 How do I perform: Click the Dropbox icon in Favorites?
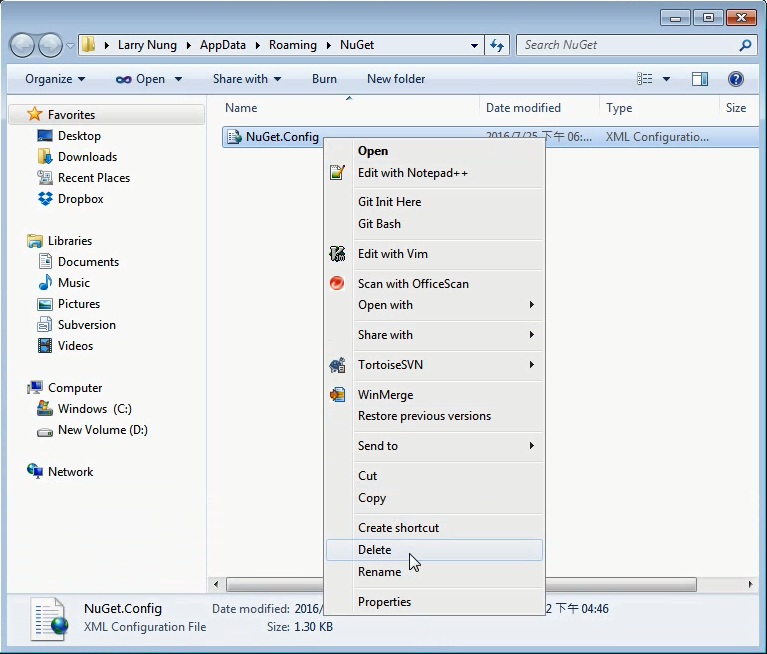click(45, 199)
